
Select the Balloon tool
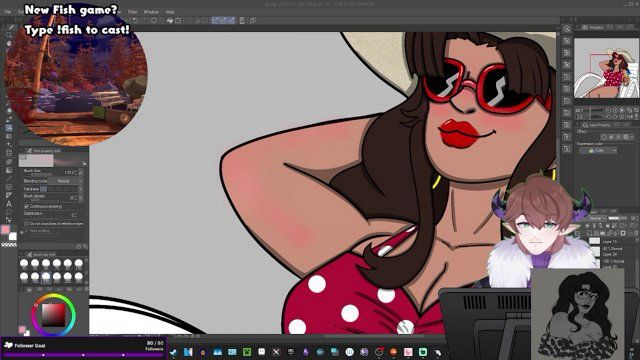point(9,212)
